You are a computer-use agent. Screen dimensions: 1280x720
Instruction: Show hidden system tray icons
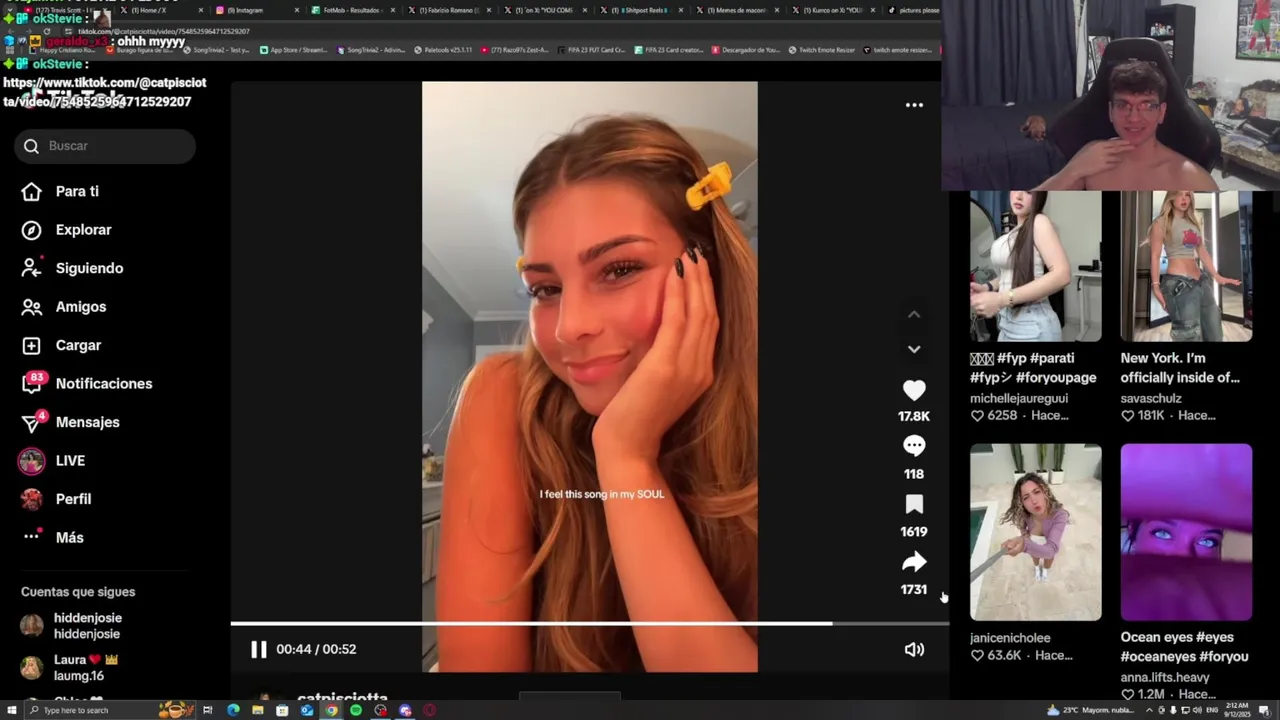(1149, 710)
